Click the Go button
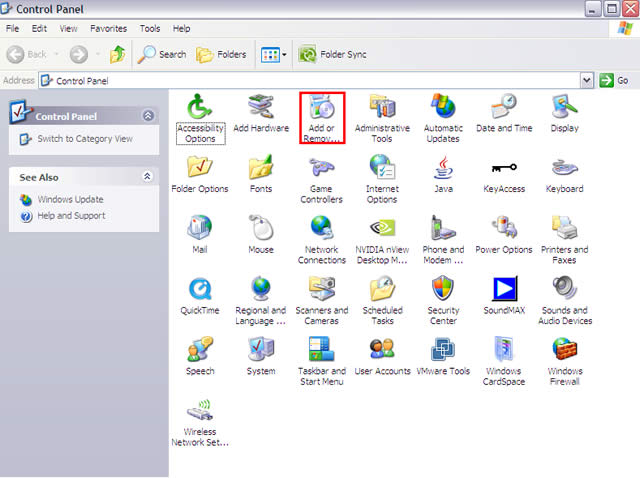640x478 pixels. click(x=614, y=80)
